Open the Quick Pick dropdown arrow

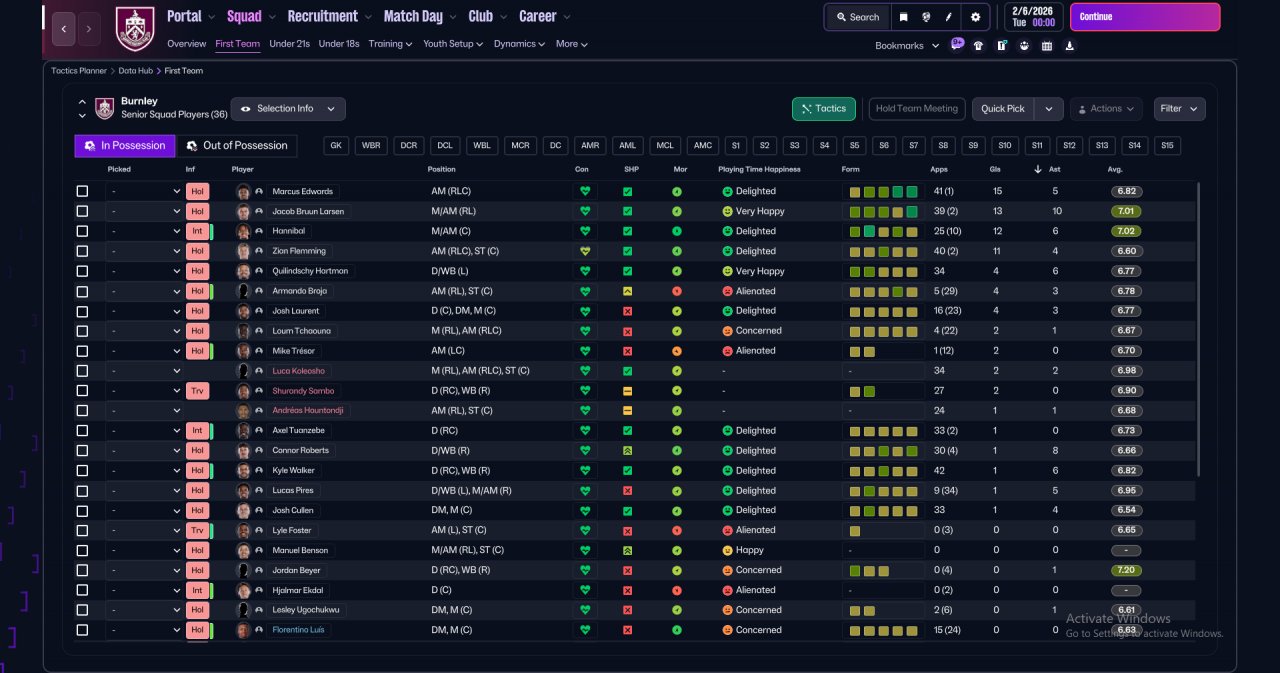tap(1048, 108)
